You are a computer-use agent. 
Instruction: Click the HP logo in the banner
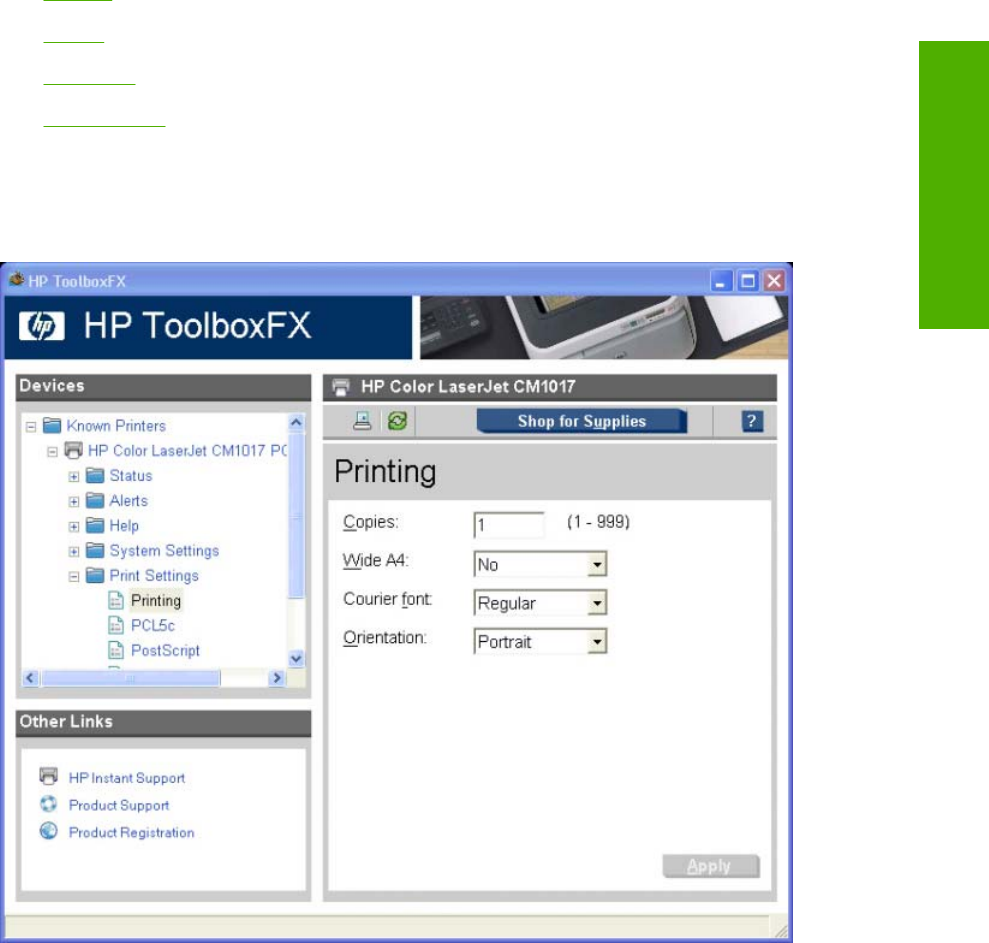42,327
